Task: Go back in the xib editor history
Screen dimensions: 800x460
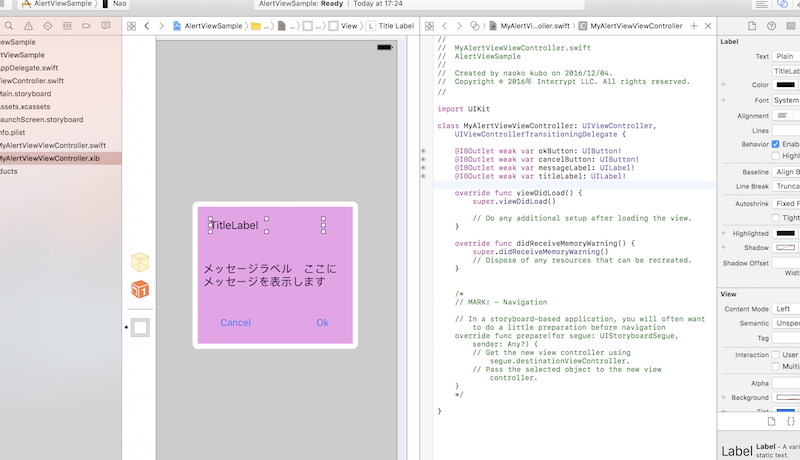Action: (147, 25)
